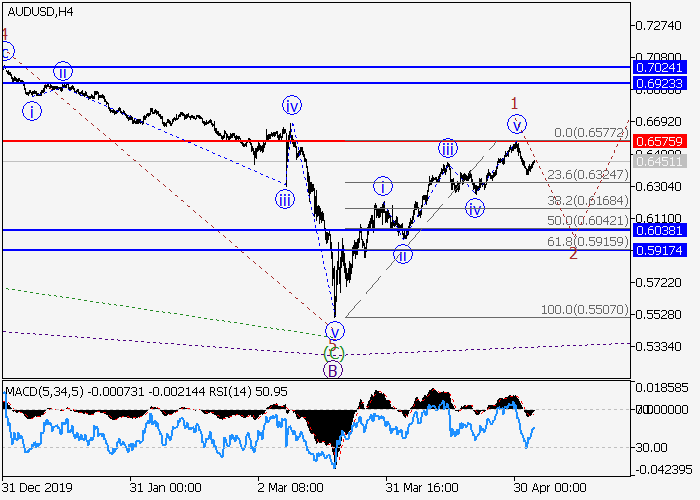This screenshot has height=500, width=700.
Task: Click the gray 0.64511 current price tag
Action: (x=658, y=161)
